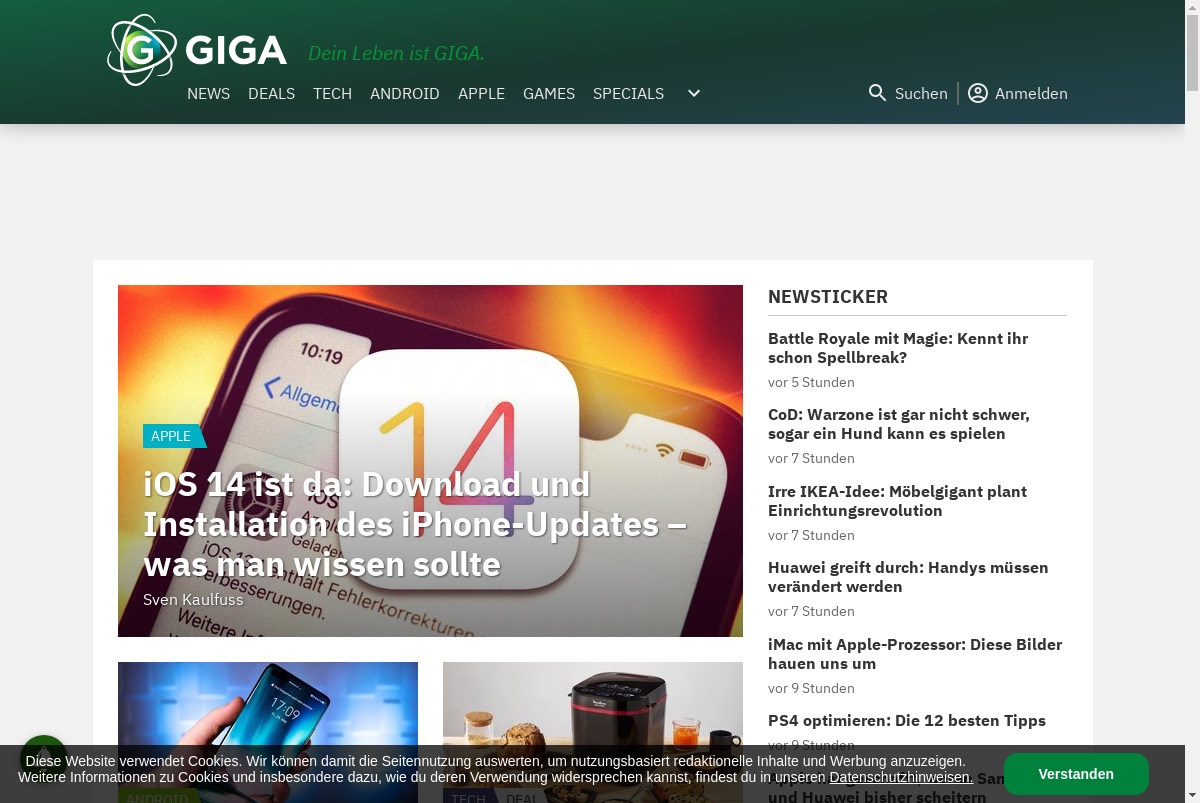1200x803 pixels.
Task: Open the TECH menu item
Action: click(x=332, y=93)
